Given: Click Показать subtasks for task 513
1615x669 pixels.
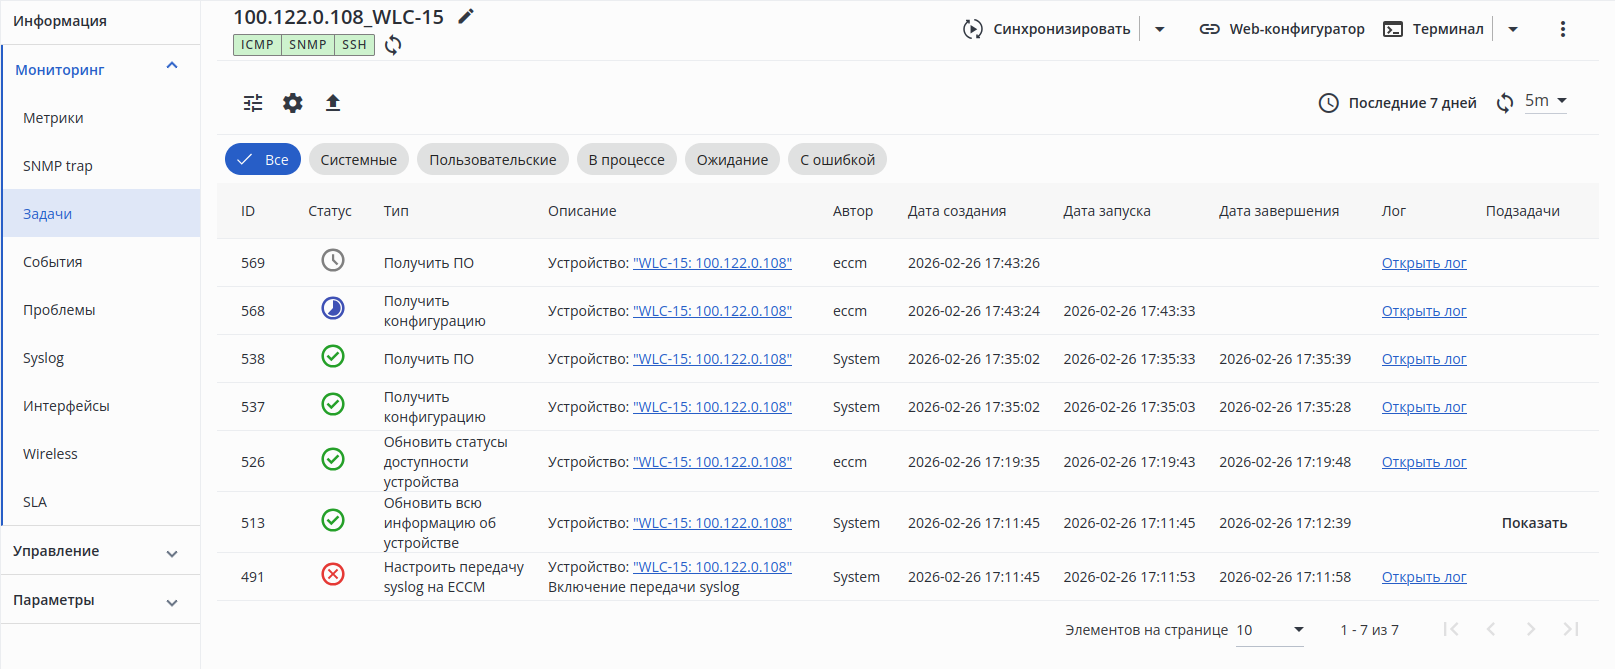Looking at the screenshot, I should click(x=1534, y=523).
